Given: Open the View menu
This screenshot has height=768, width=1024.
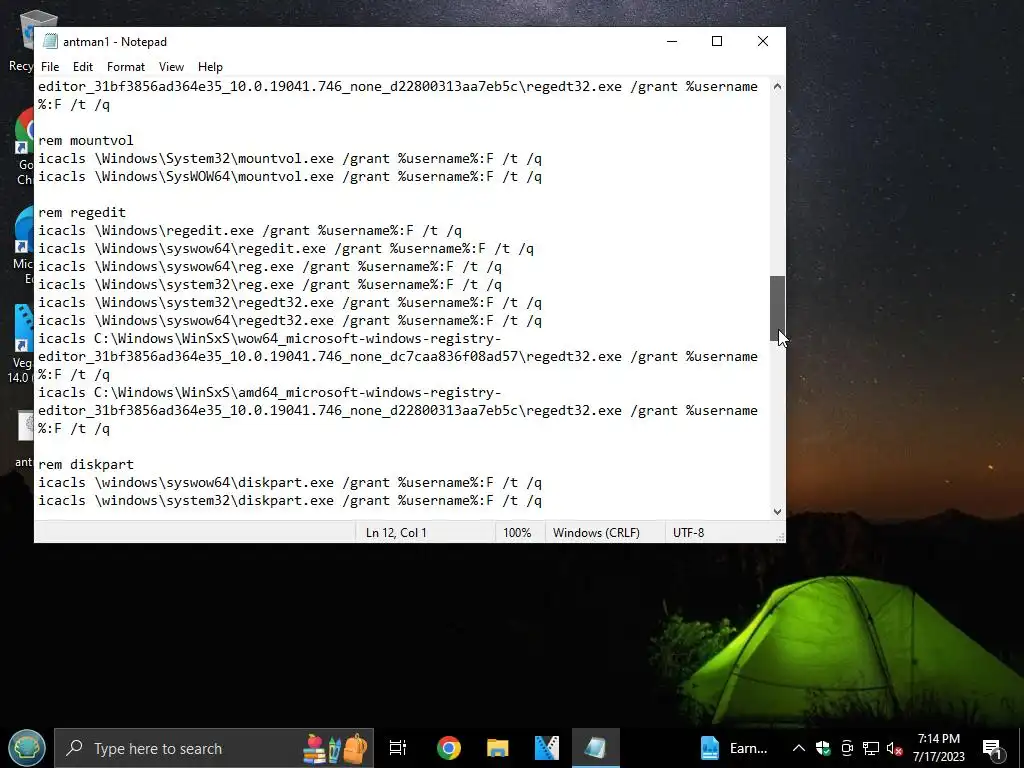Looking at the screenshot, I should point(171,67).
